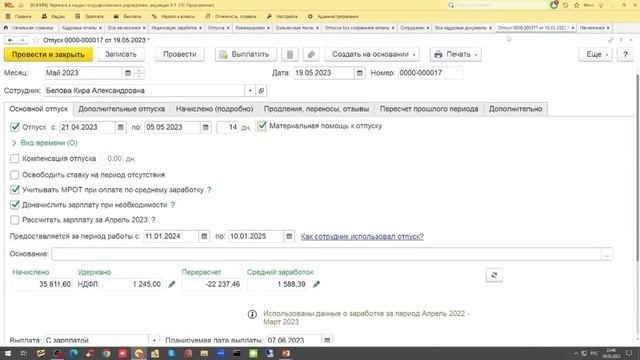Open calendar for vacation start date 21.04.2023
This screenshot has height=360, width=640.
[120, 127]
